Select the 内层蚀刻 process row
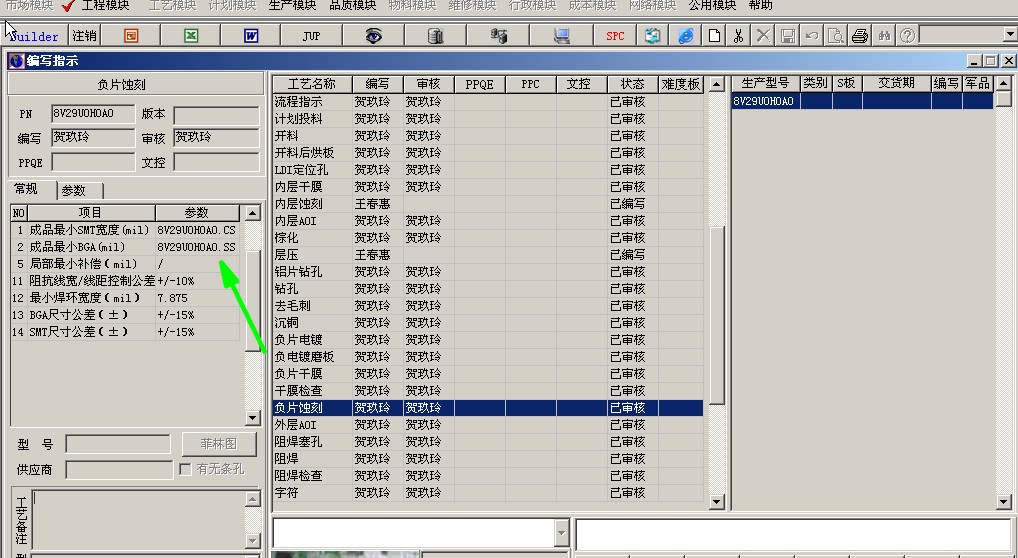 [x=488, y=204]
